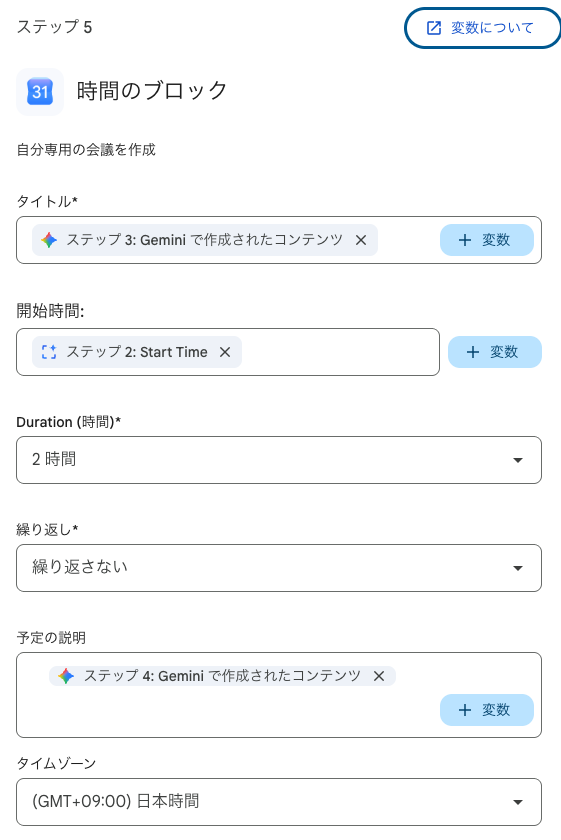
Task: Open the Duration 2 時間 dropdown
Action: click(279, 460)
